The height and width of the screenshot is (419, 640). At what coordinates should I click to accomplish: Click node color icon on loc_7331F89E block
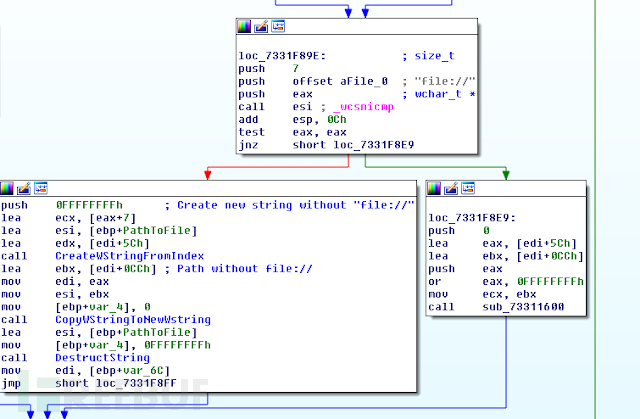tap(245, 26)
